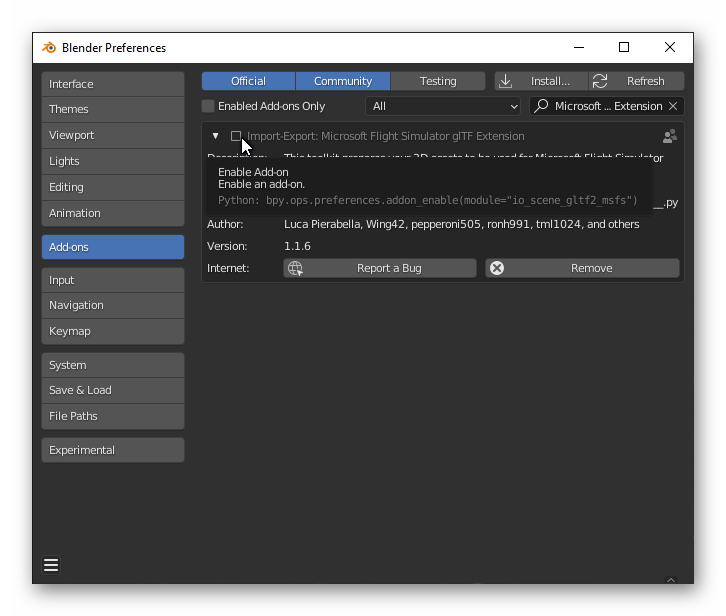Click the search field with Microsoft Extension text
This screenshot has width=726, height=616.
[x=607, y=106]
